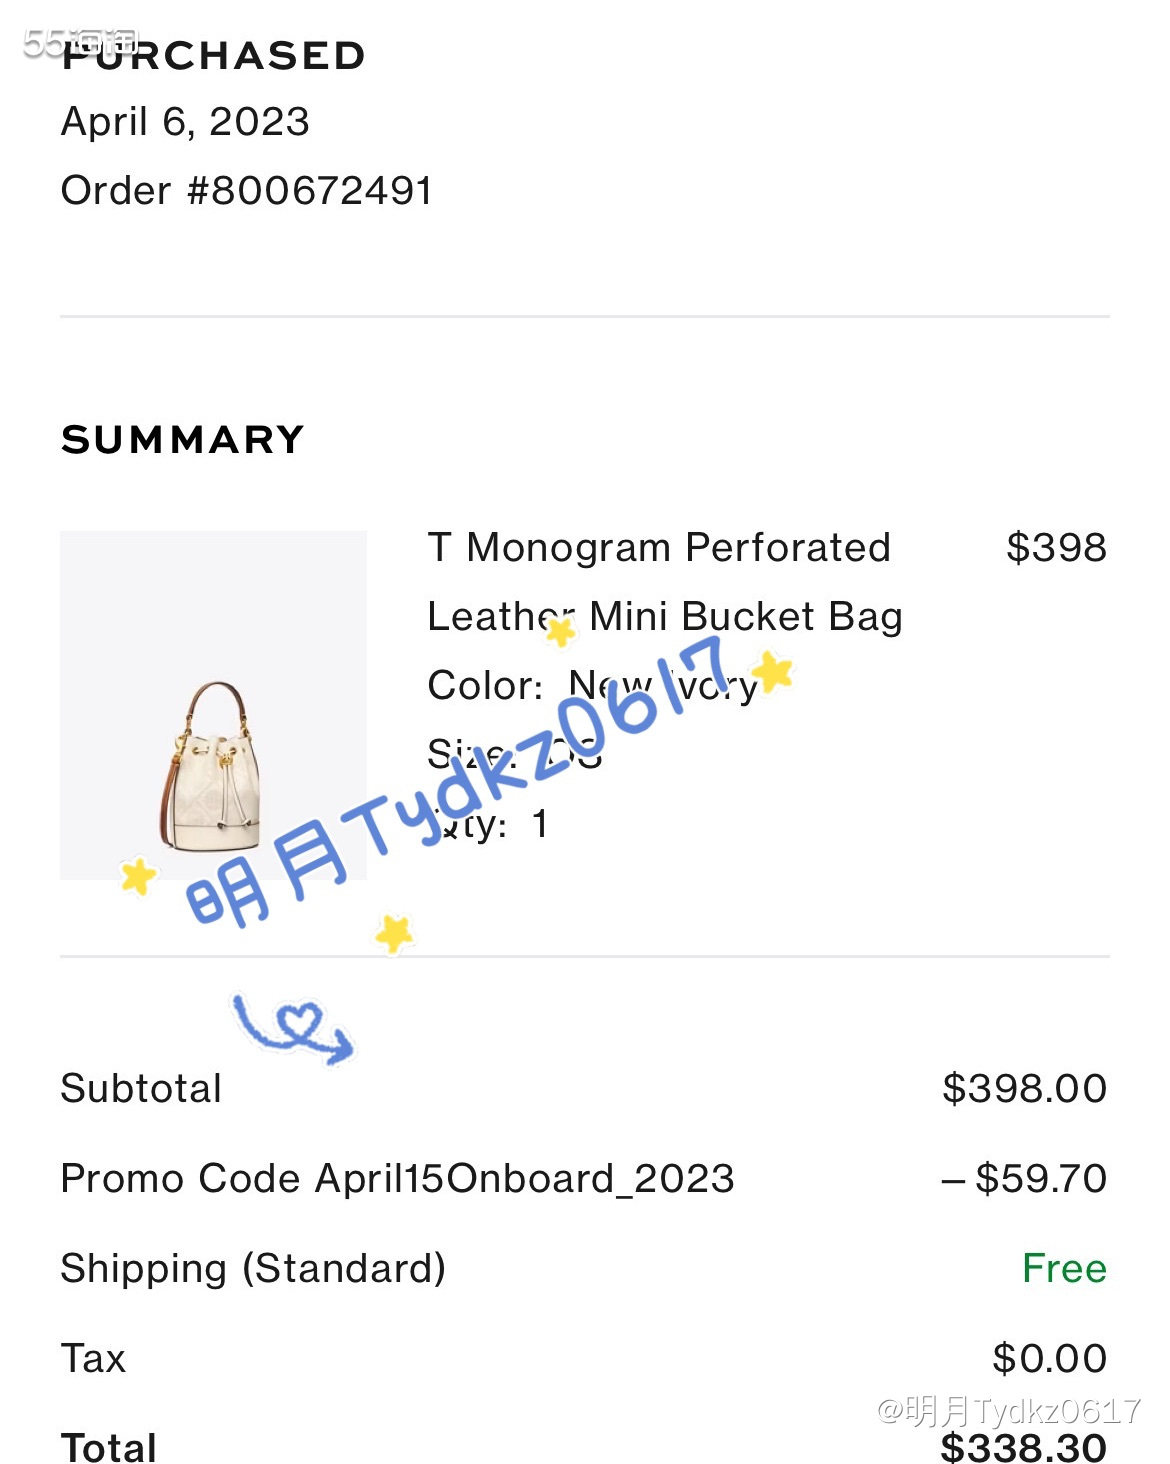
Task: Click the $398 item price
Action: click(x=1056, y=547)
